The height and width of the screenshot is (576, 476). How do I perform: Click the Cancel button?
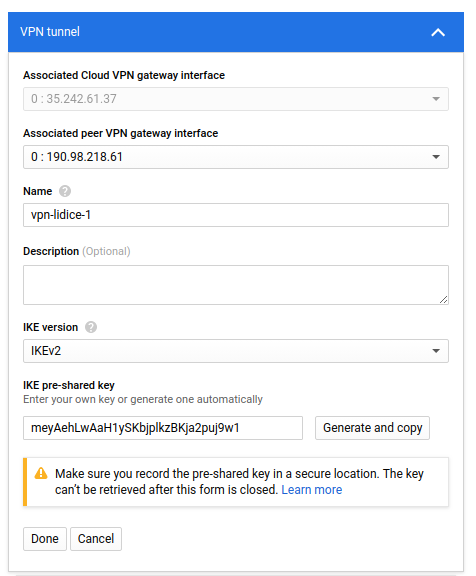96,539
